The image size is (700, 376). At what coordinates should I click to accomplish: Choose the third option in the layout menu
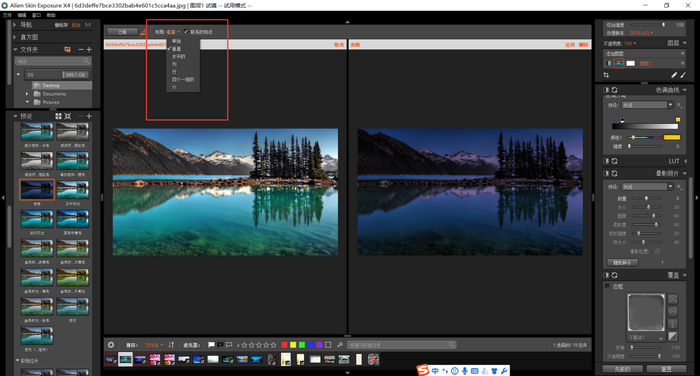[178, 57]
